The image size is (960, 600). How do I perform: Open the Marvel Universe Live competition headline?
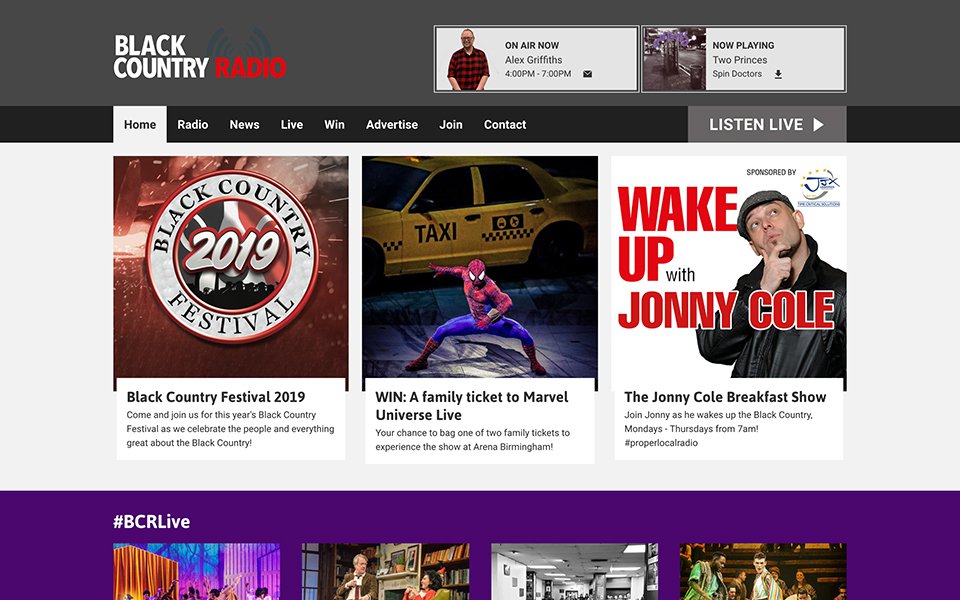tap(472, 406)
